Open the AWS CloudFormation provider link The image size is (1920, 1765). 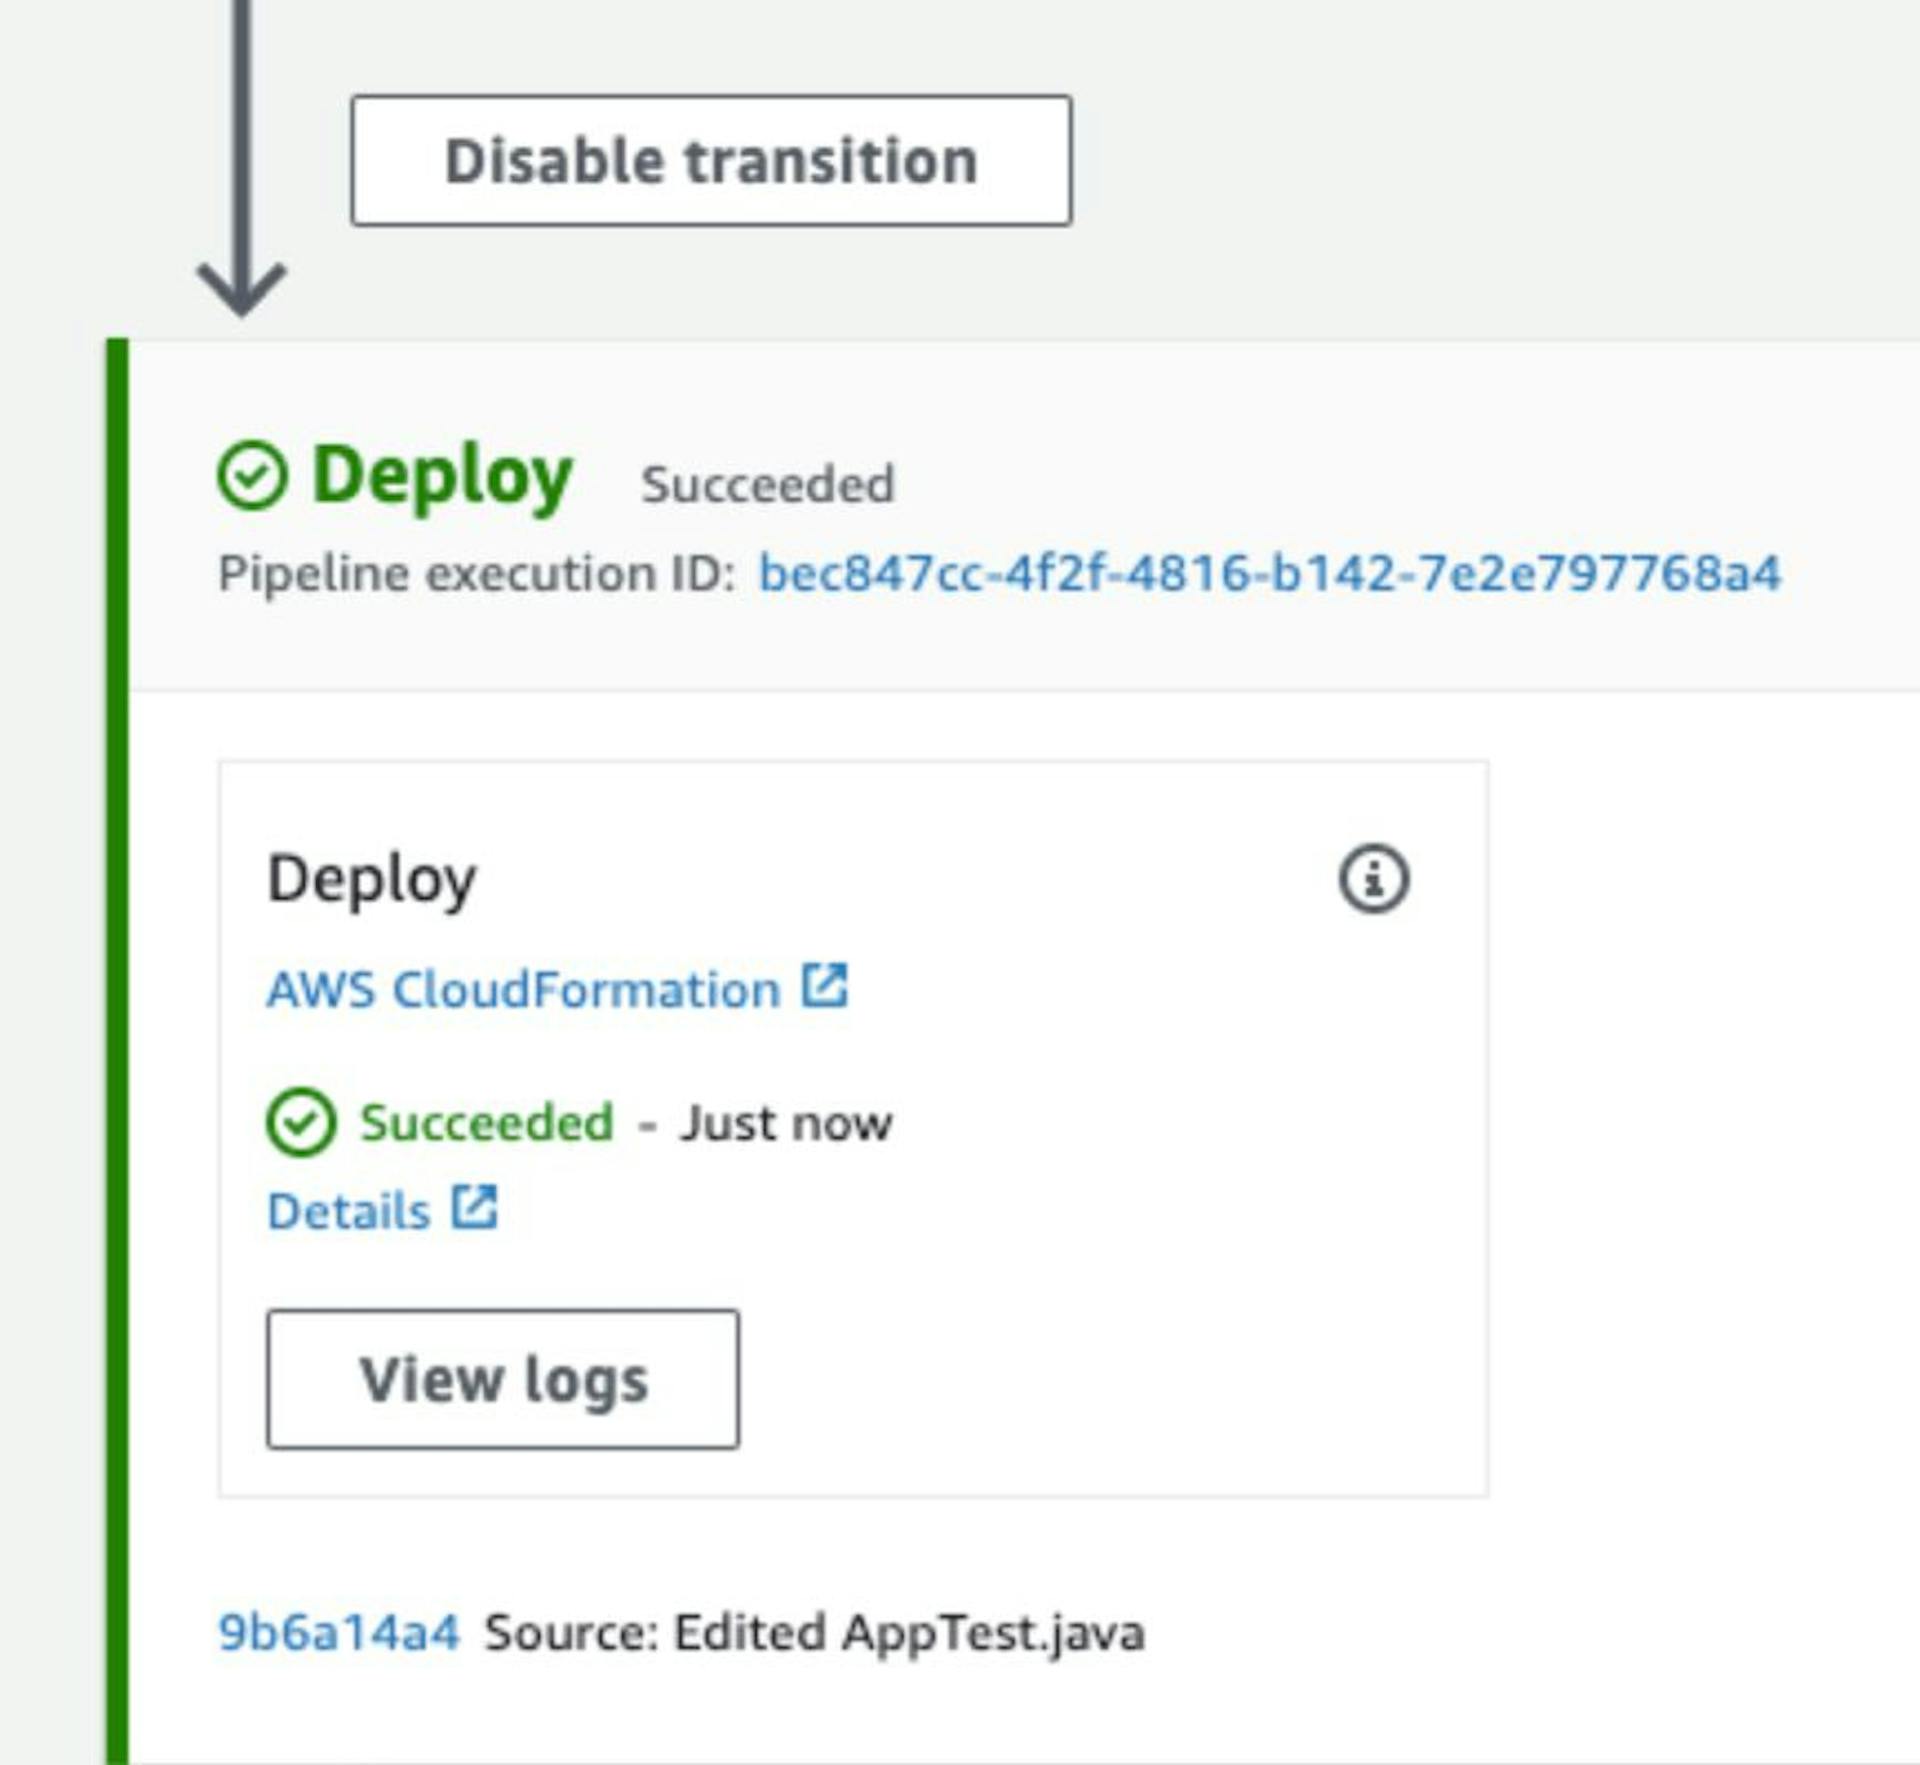(x=523, y=990)
